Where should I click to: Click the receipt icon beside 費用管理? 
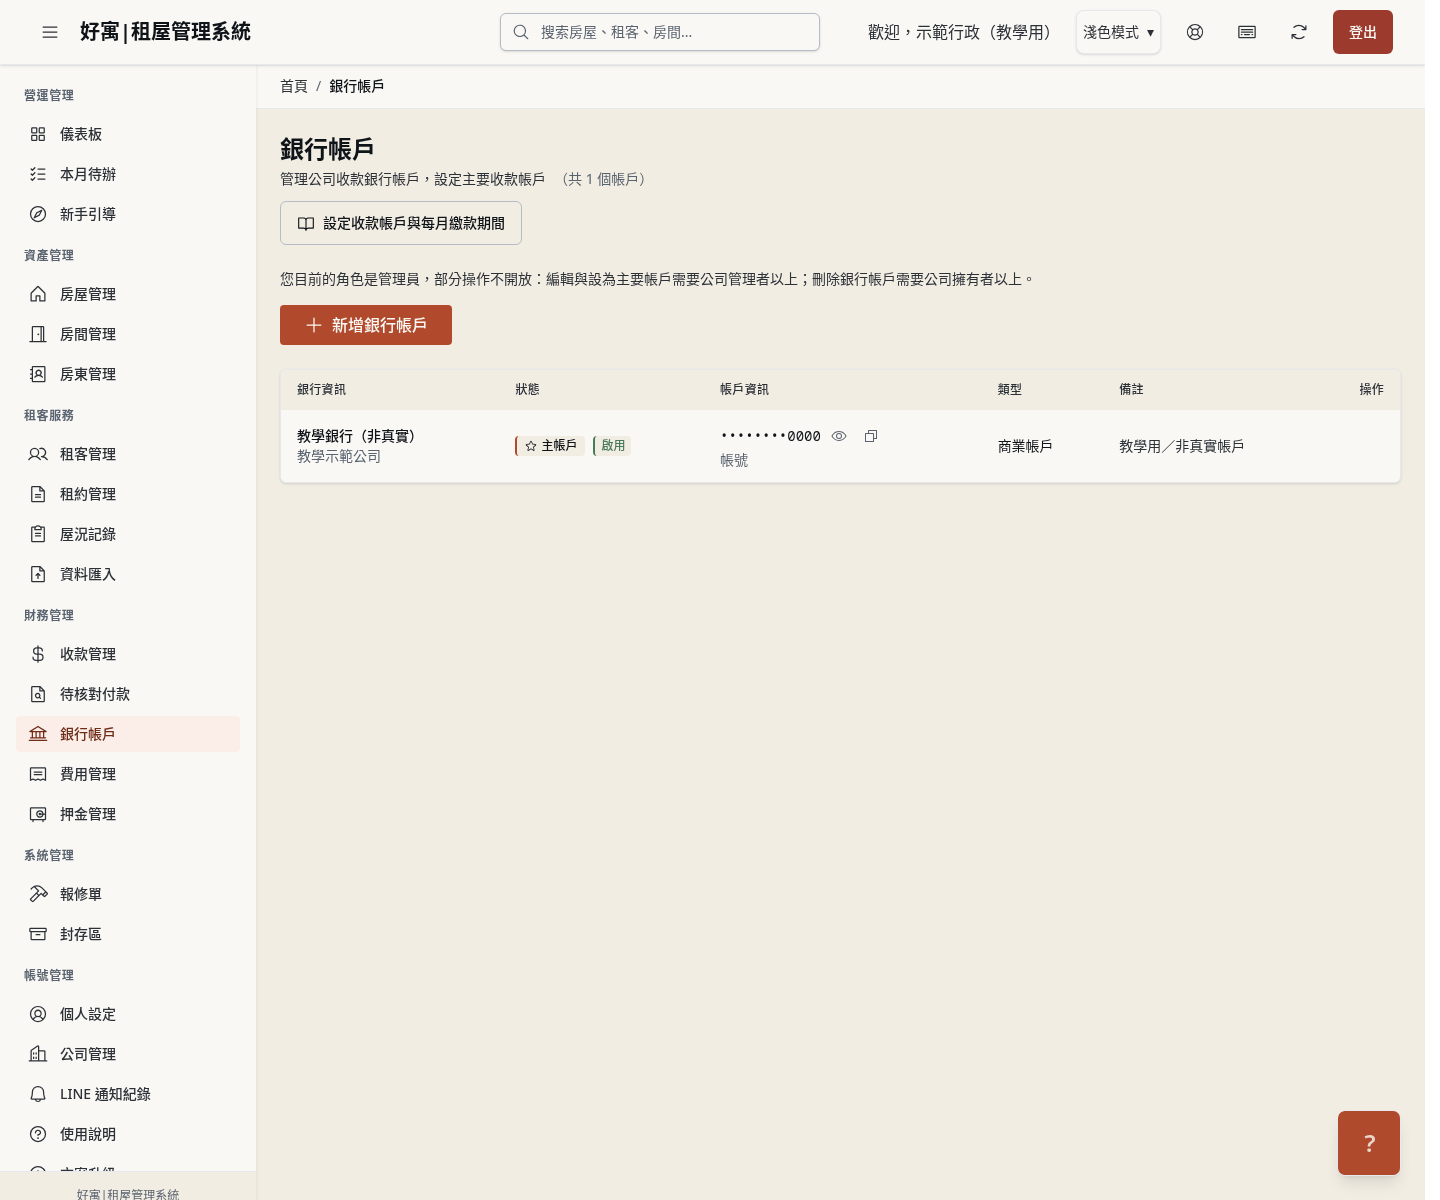tap(38, 774)
